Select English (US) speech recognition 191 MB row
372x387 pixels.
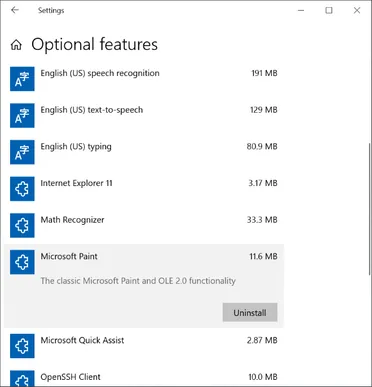pos(144,79)
